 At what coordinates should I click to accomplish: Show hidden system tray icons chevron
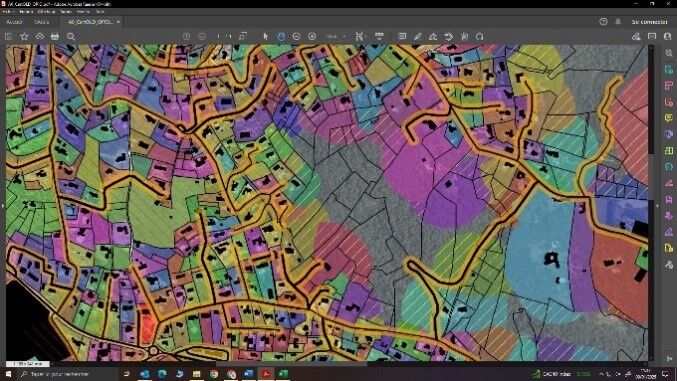[x=602, y=374]
